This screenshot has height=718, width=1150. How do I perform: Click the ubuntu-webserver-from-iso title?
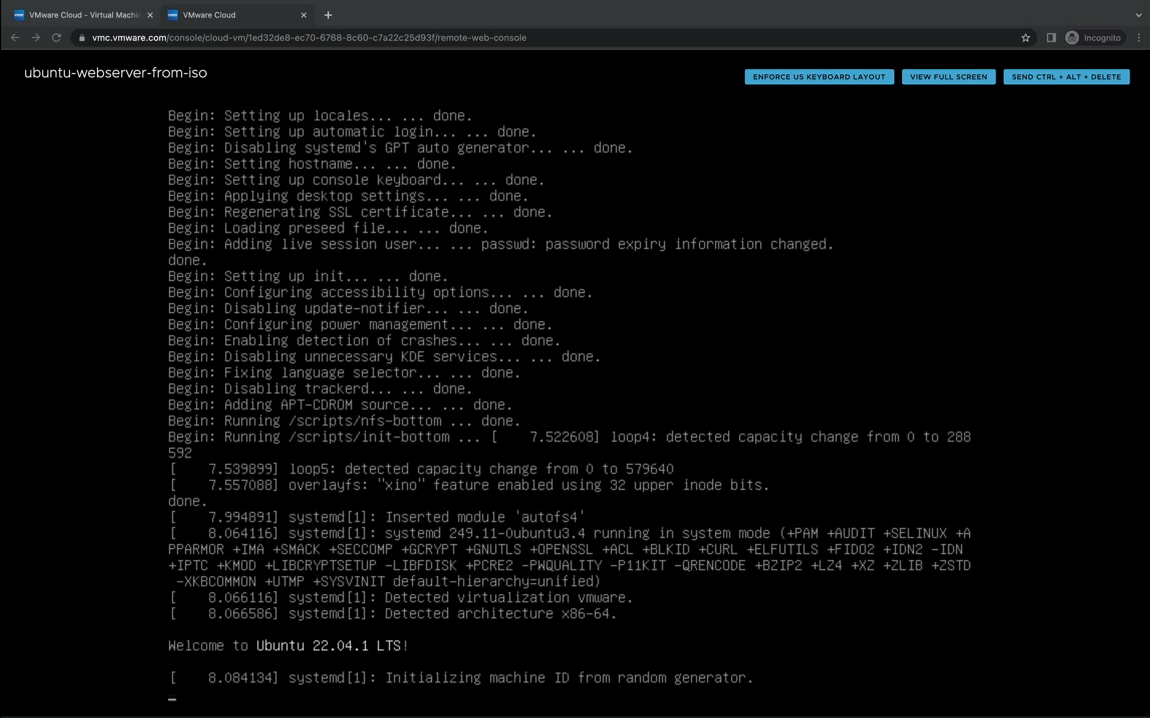pyautogui.click(x=116, y=73)
